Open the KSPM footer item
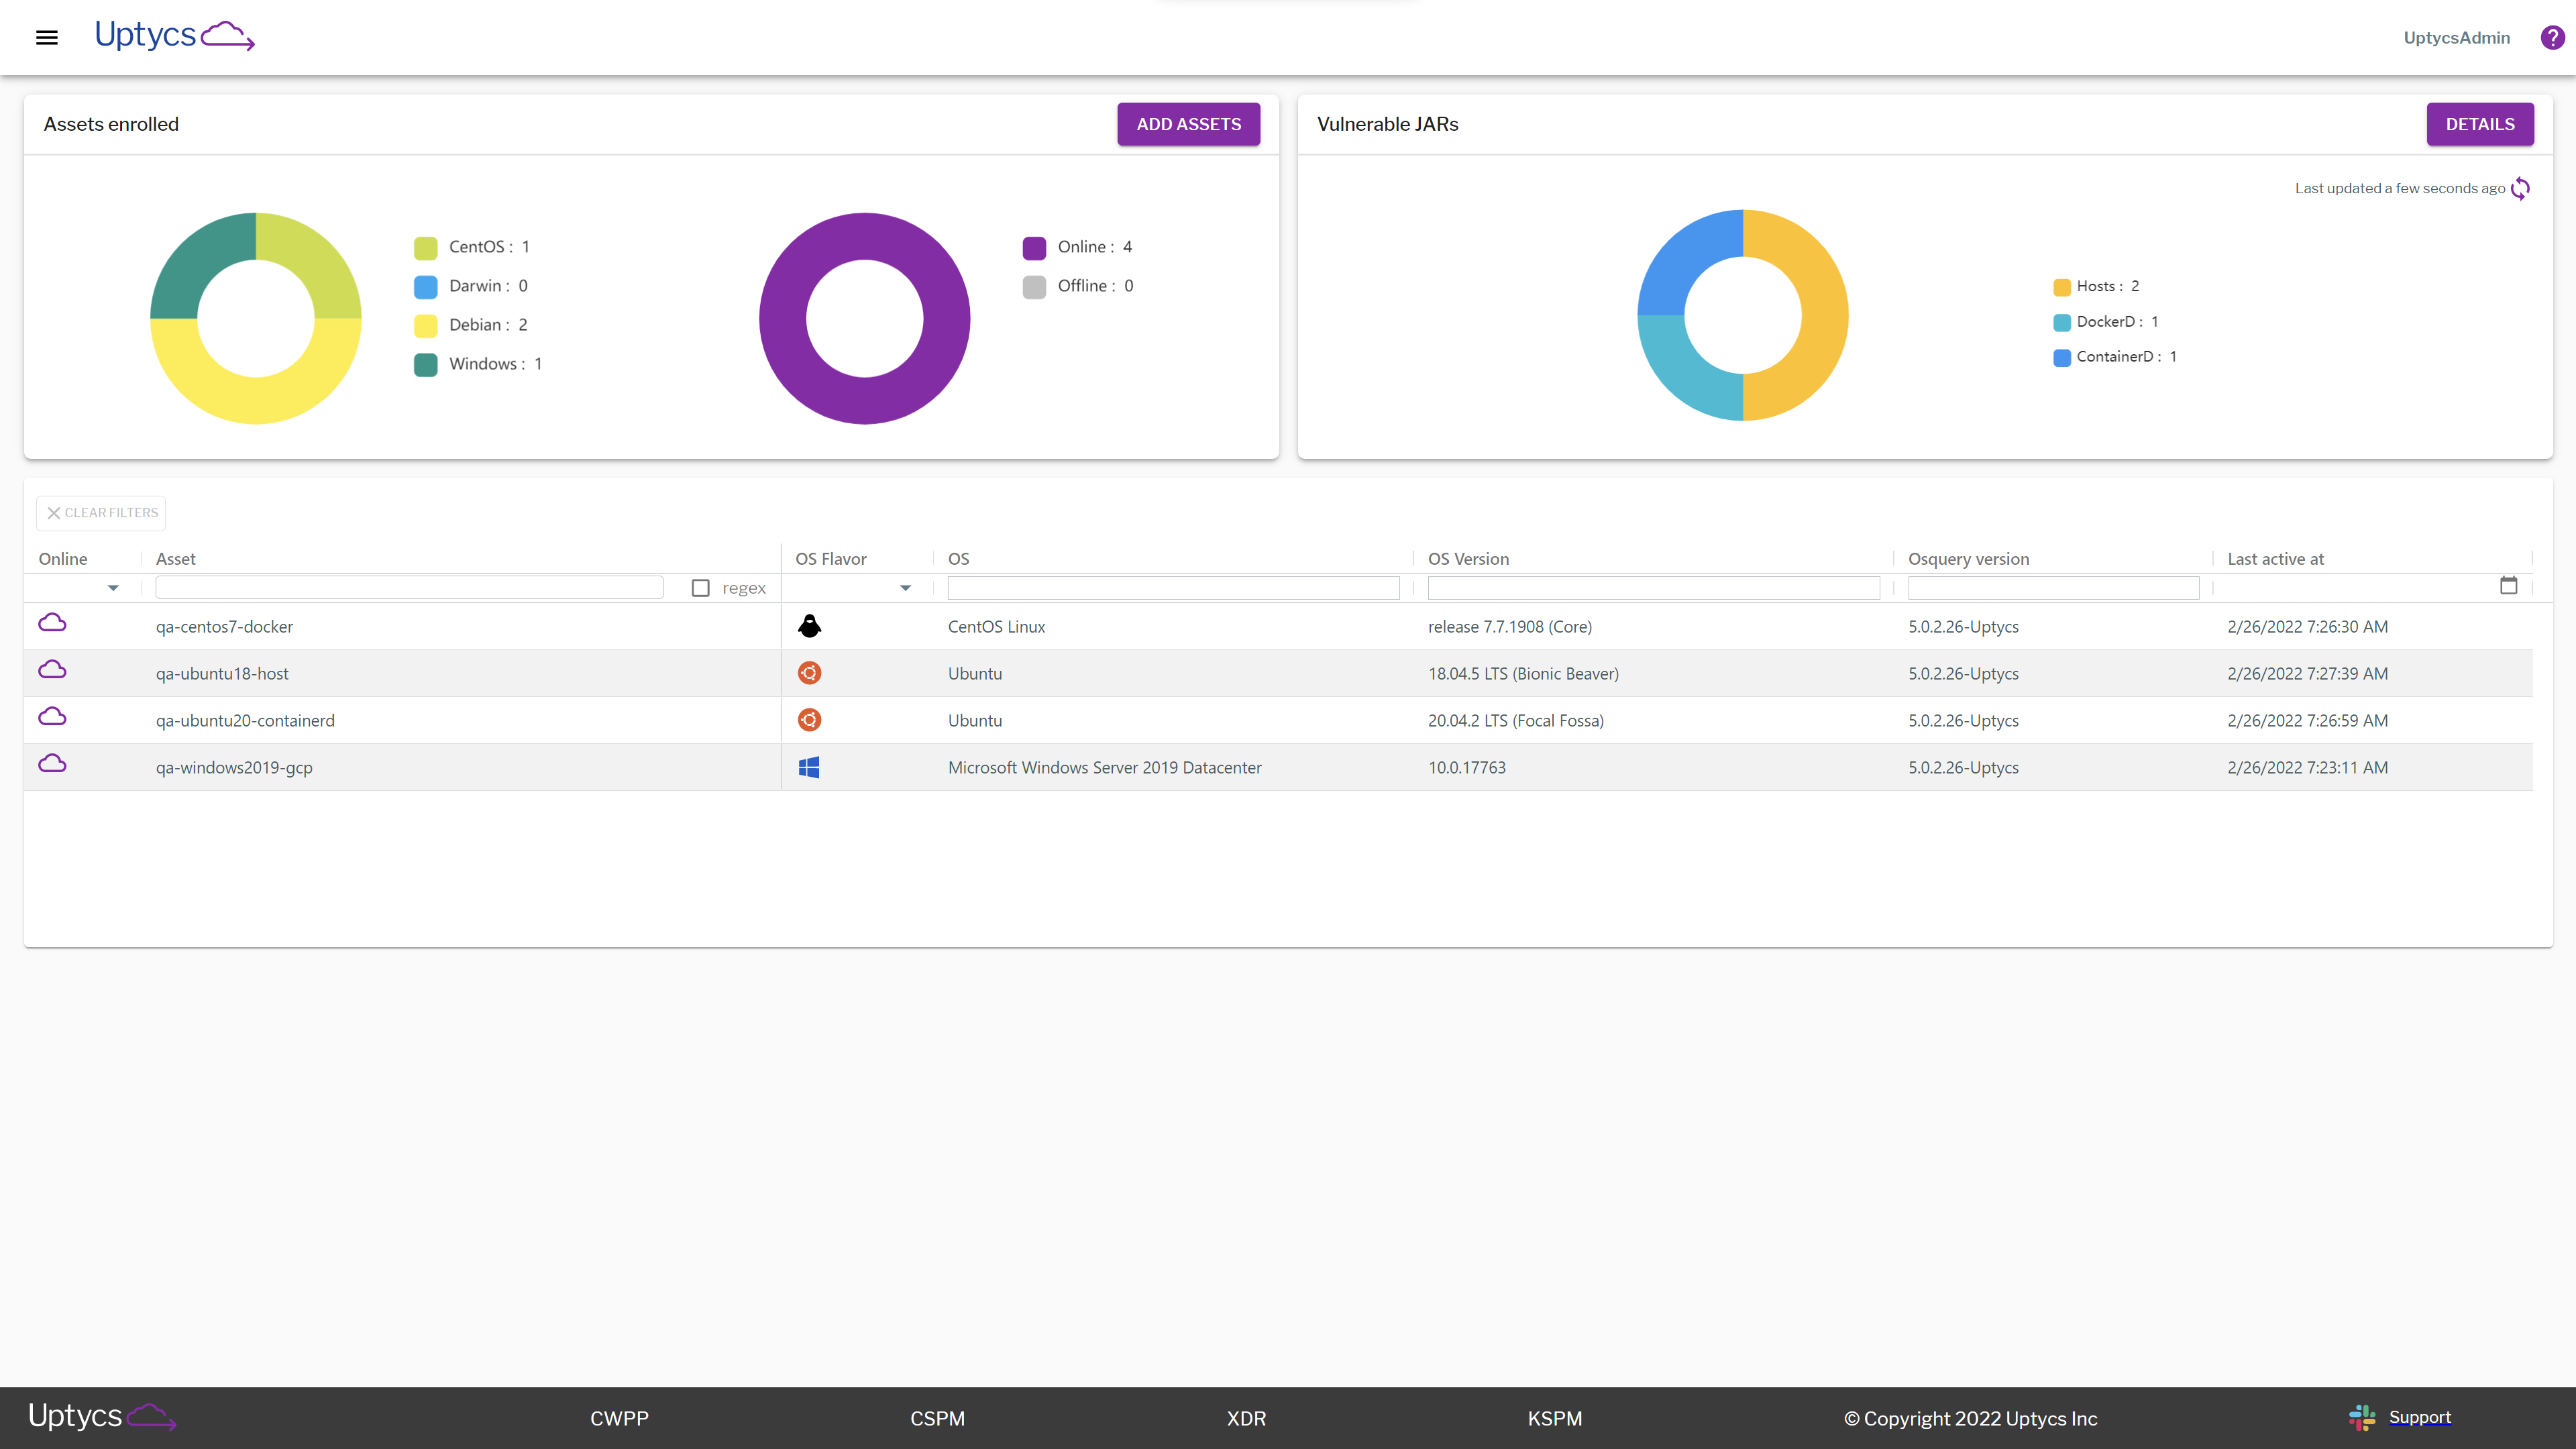The height and width of the screenshot is (1449, 2576). click(x=1554, y=1418)
